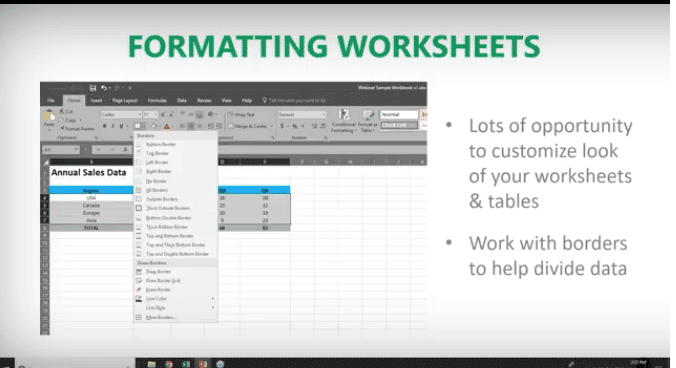The height and width of the screenshot is (368, 676).
Task: Click the red Font Color letter A
Action: click(x=166, y=126)
